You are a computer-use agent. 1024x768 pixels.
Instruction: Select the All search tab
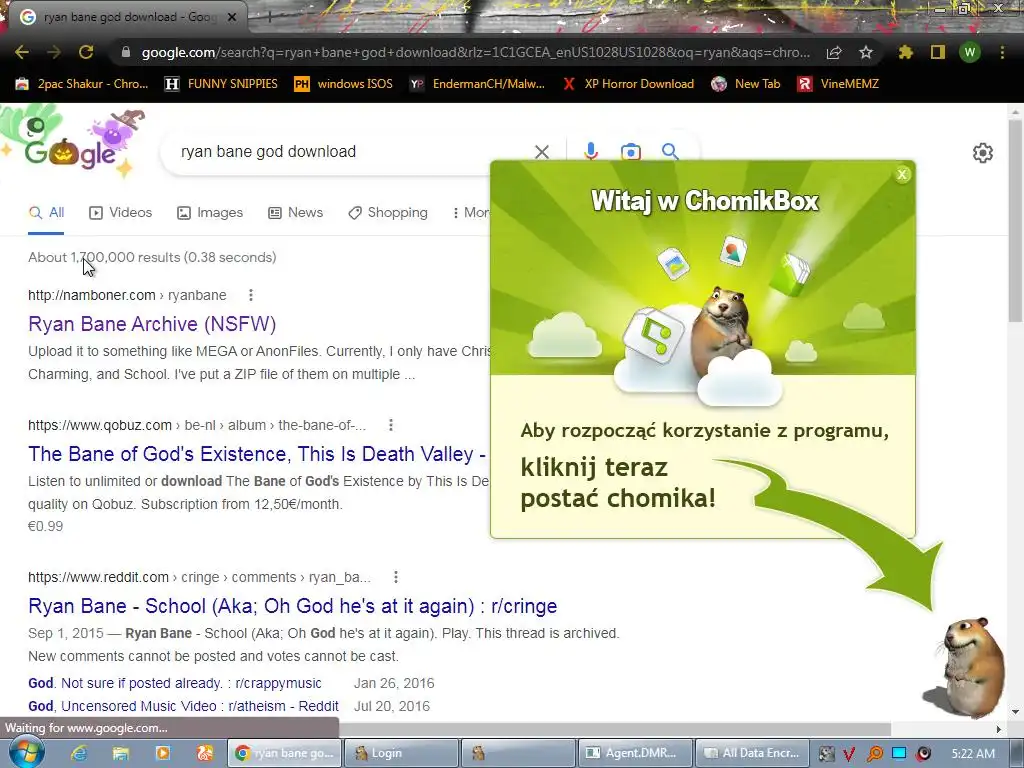pos(46,212)
